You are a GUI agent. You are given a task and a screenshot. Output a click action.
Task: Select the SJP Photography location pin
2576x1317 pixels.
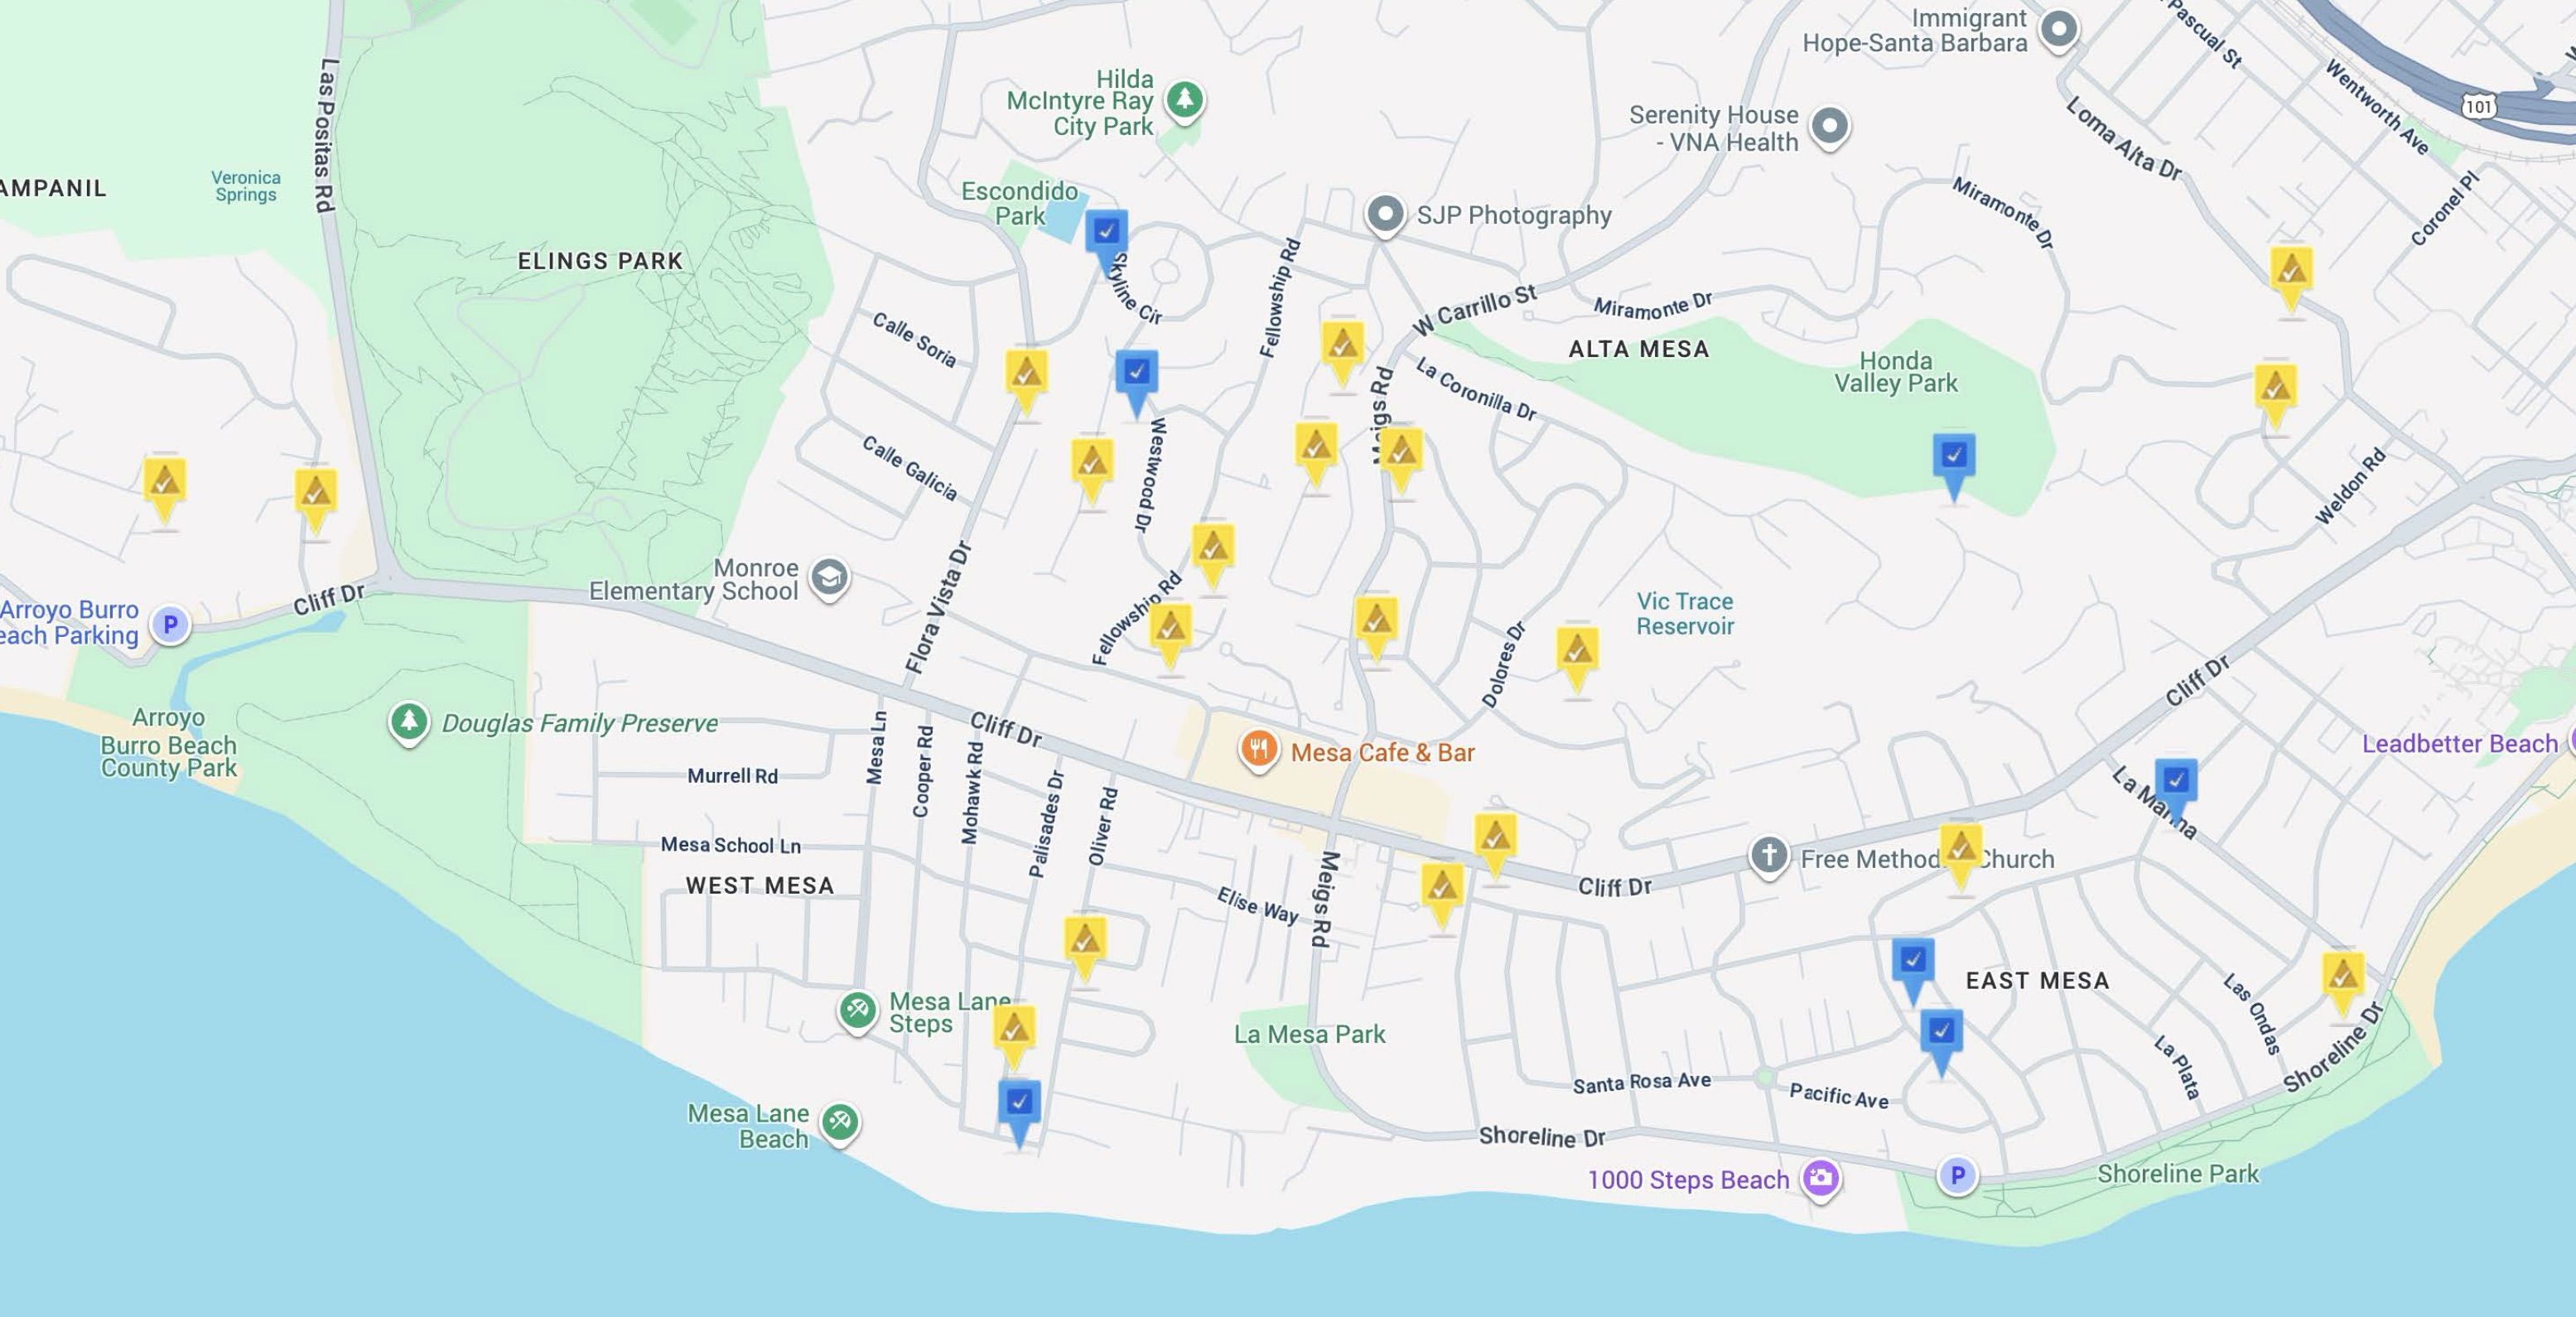click(1385, 213)
